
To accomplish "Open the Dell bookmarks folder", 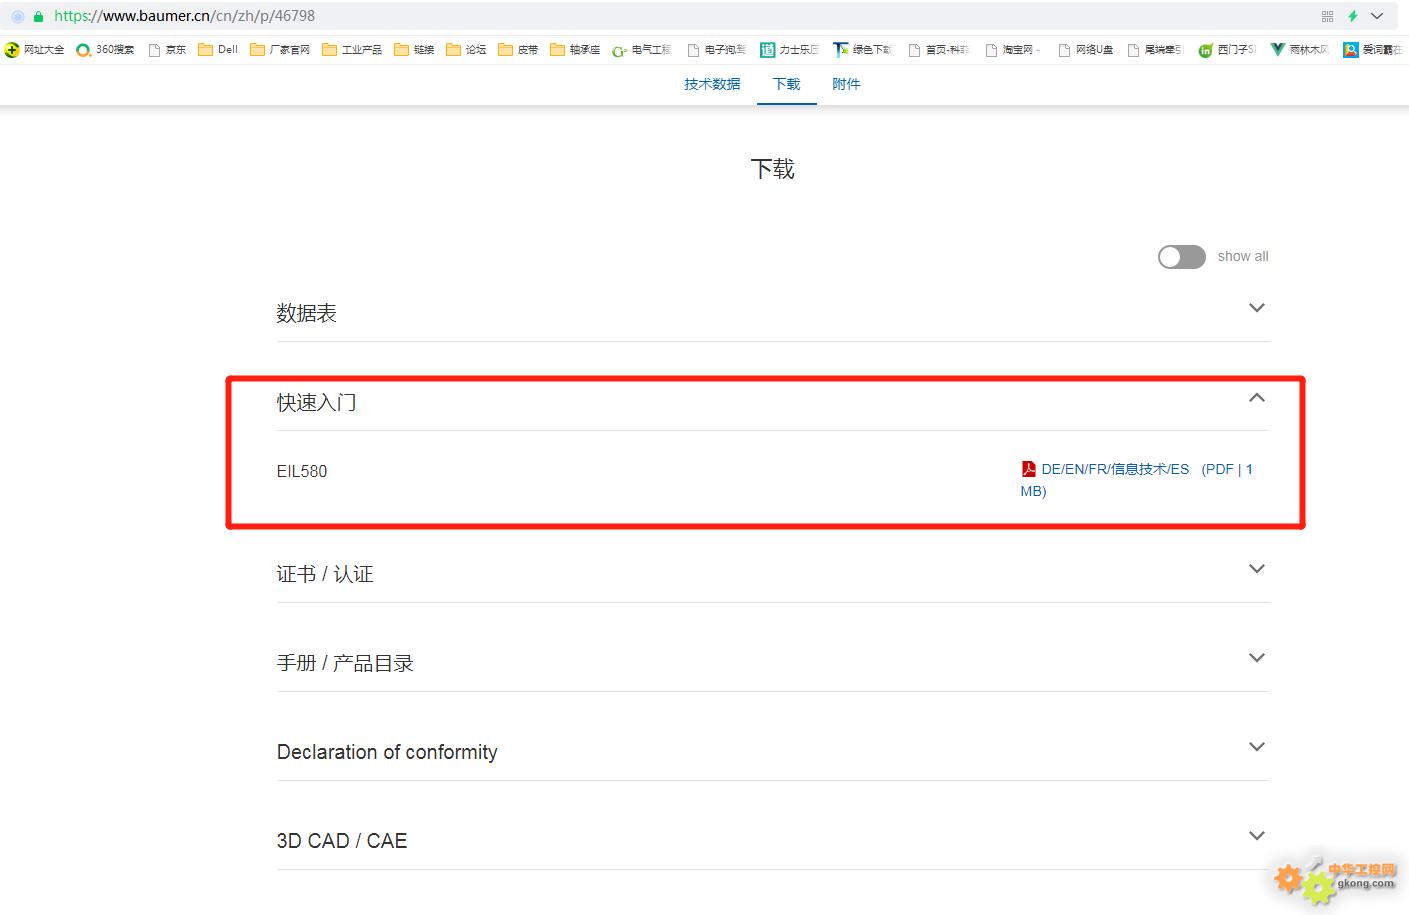I will coord(218,49).
